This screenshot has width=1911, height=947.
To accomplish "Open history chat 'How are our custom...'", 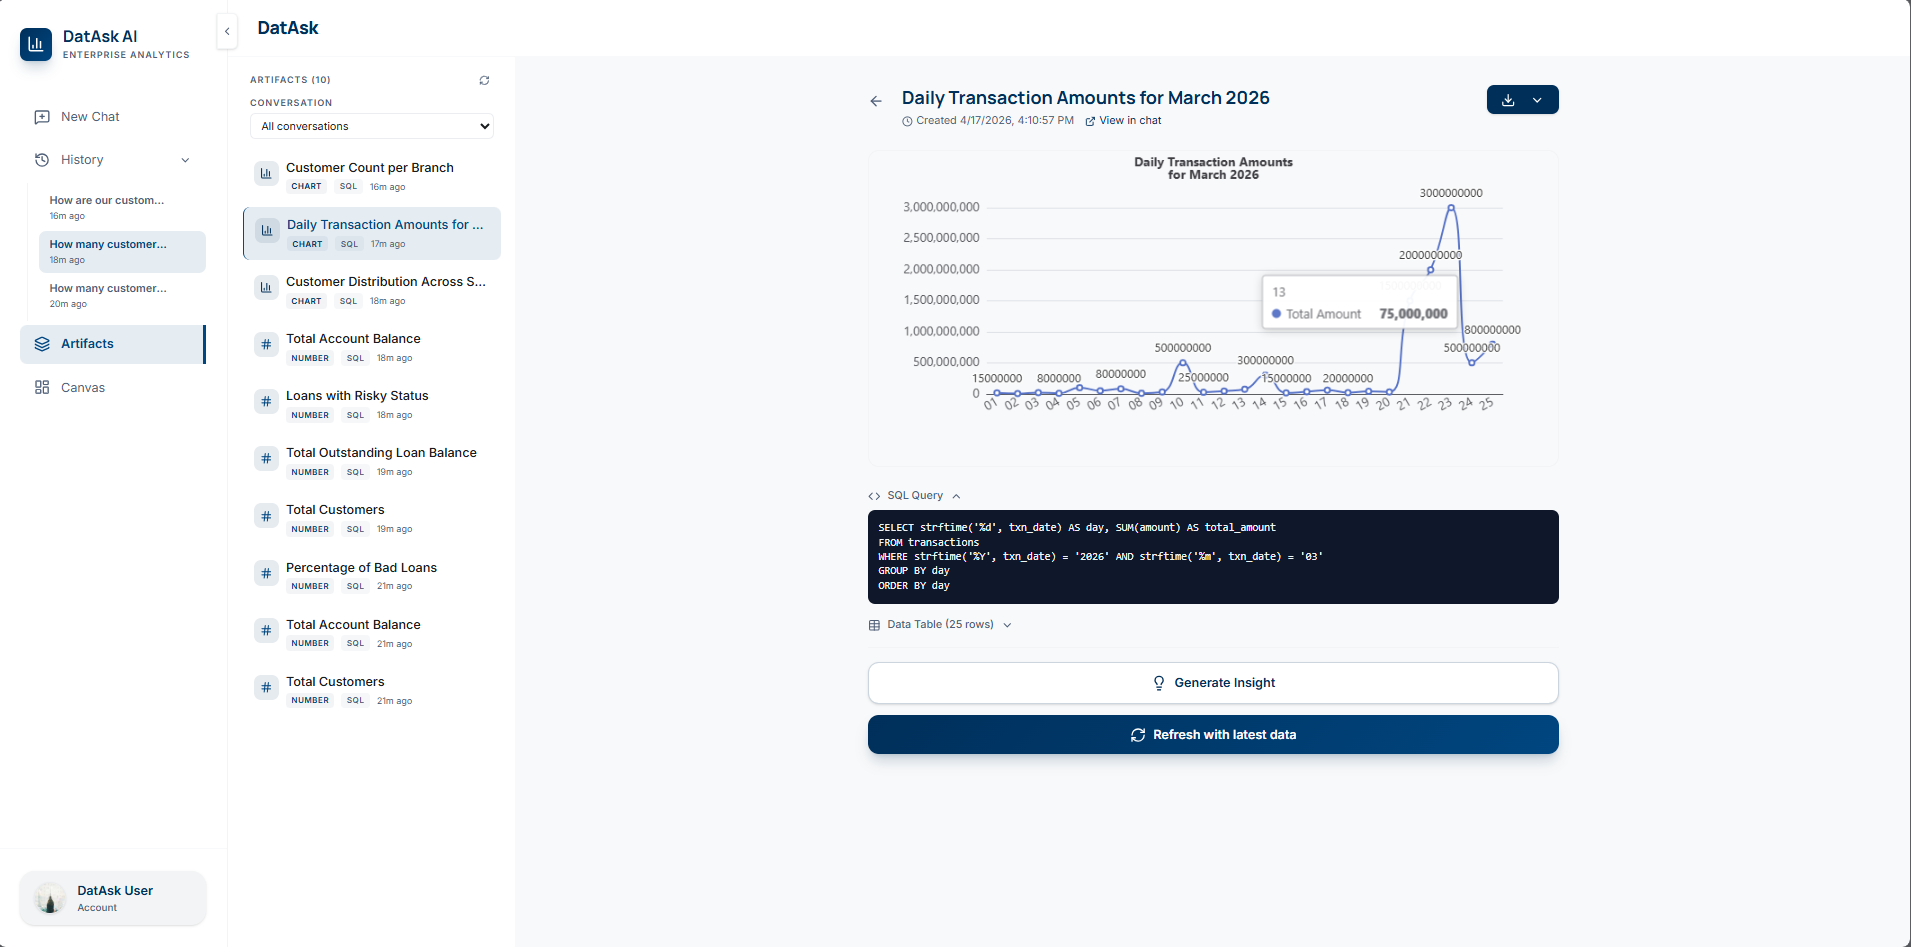I will (x=122, y=207).
